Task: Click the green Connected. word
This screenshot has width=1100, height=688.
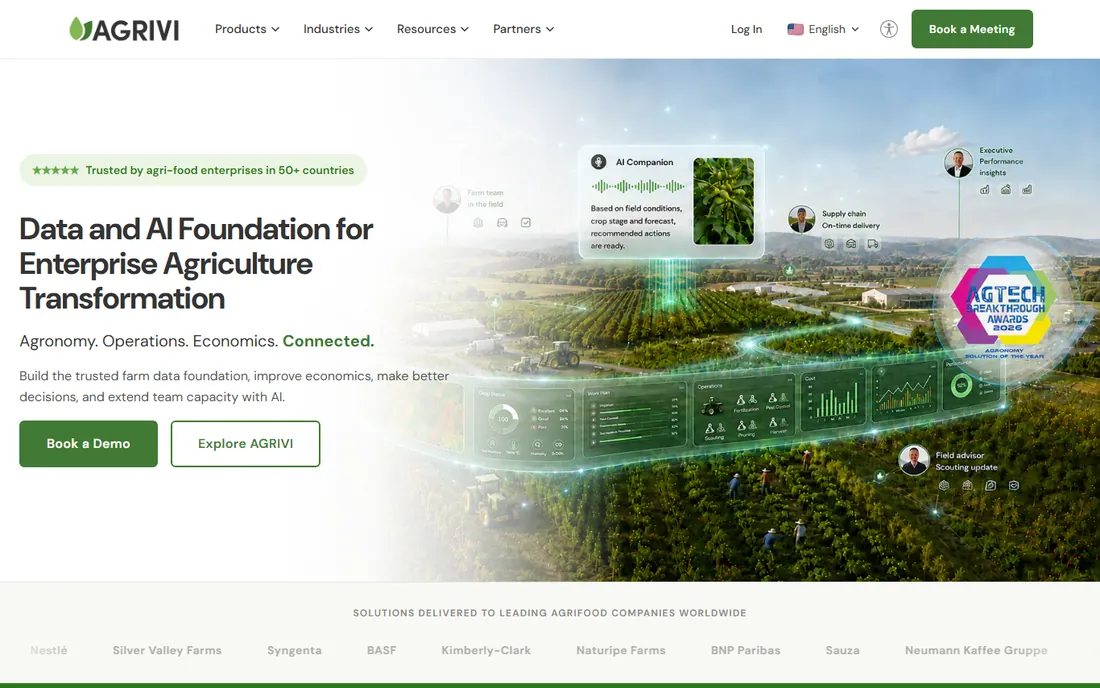Action: tap(328, 341)
